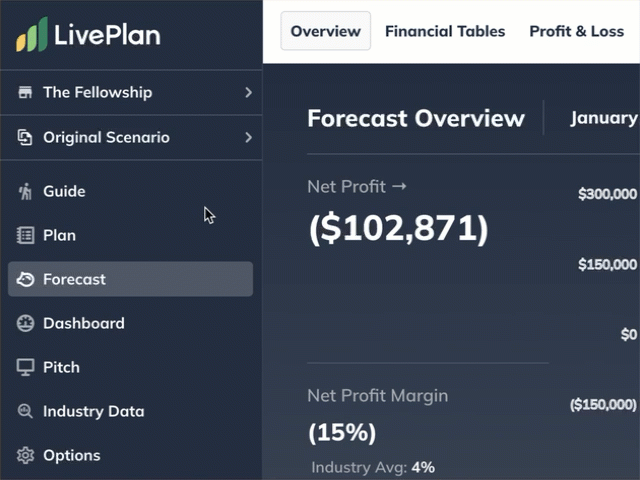Click the gauge icon next to Dashboard
This screenshot has height=480, width=640.
pos(25,323)
